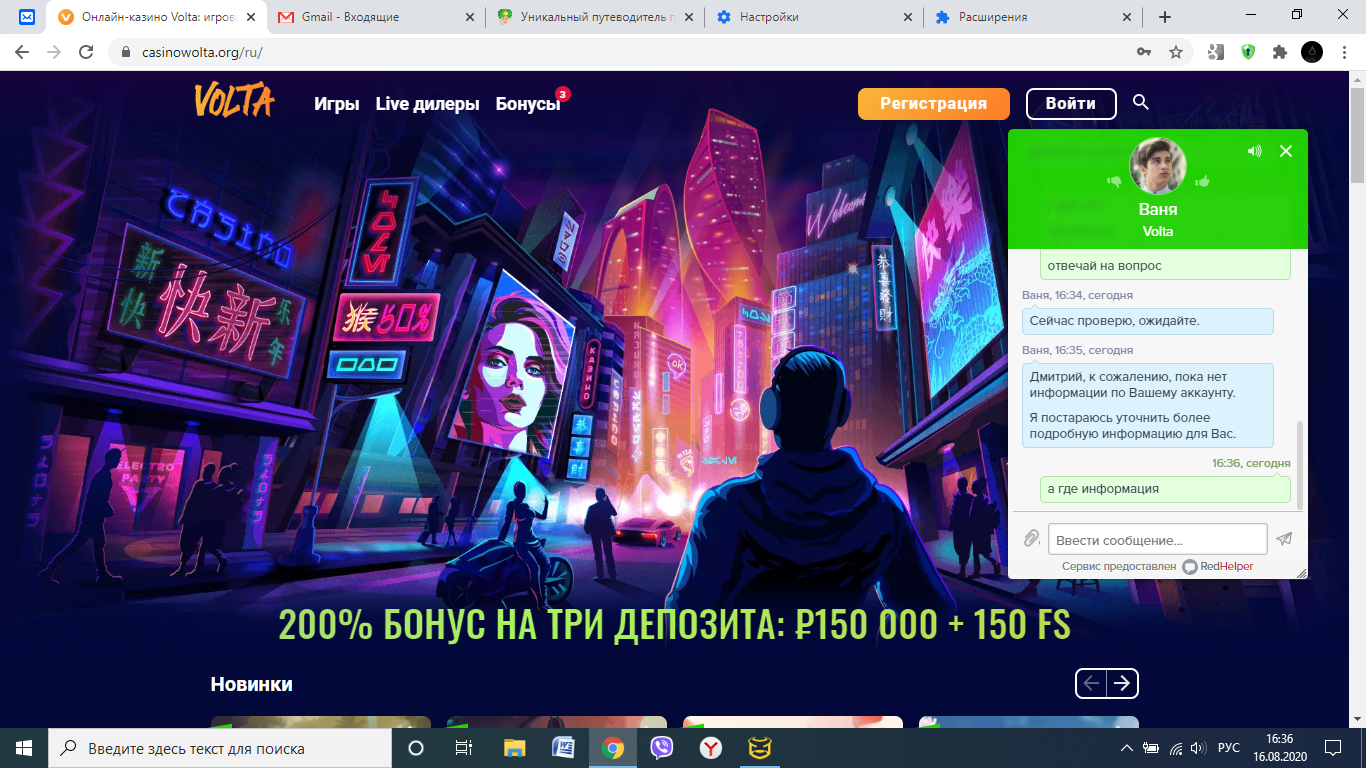1366x768 pixels.
Task: Close the Расширения tab
Action: [x=1127, y=17]
